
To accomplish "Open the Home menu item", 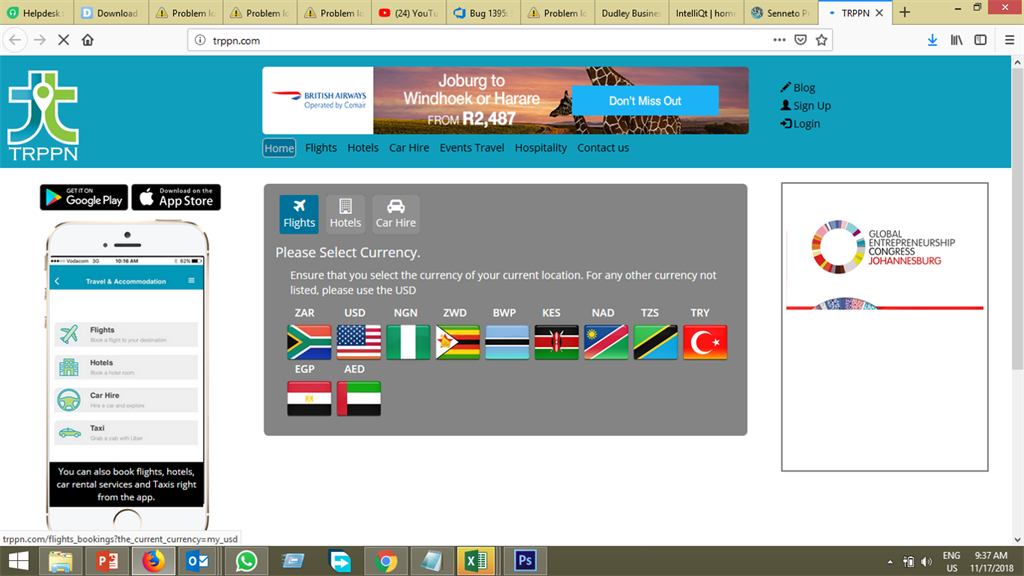I will tap(279, 148).
